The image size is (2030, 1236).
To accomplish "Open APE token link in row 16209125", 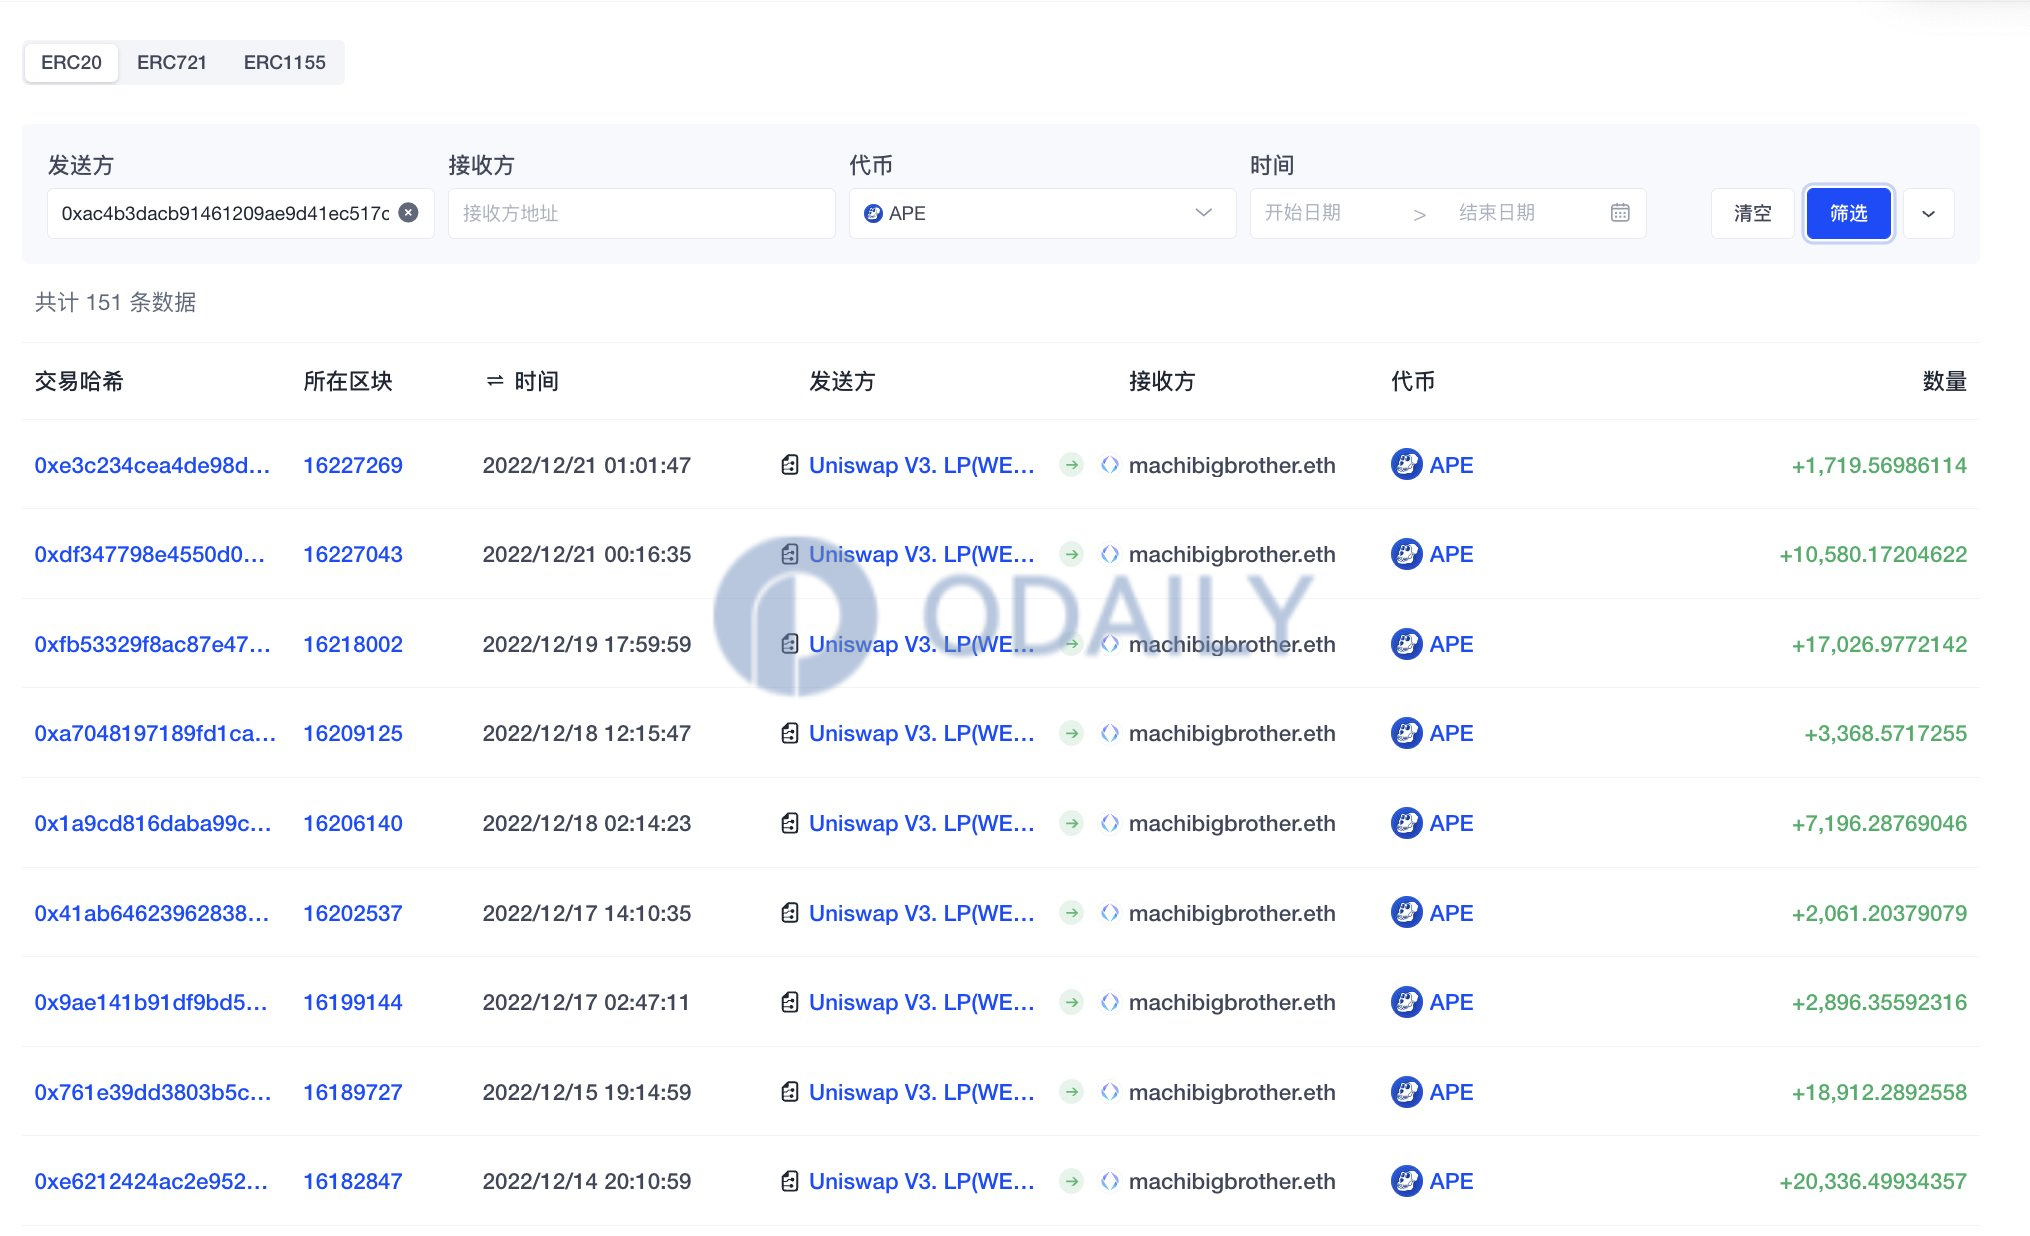I will [1451, 733].
